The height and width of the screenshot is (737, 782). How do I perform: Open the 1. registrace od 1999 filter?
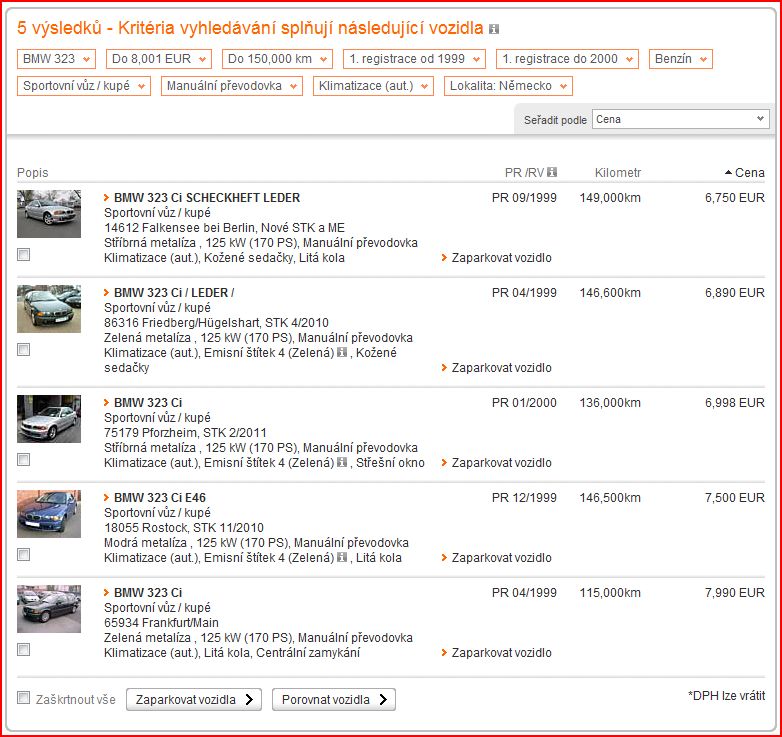pos(414,59)
